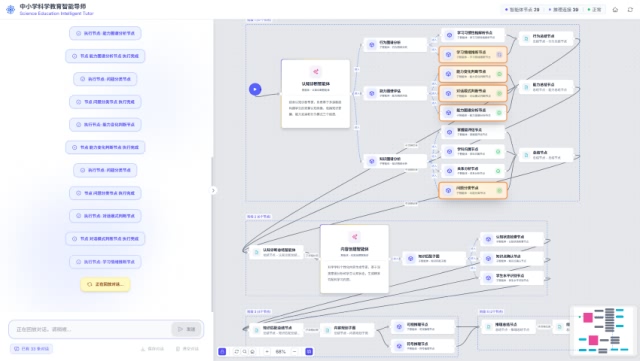Screen dimensions: 640x361
Task: Click the home view icon in the canvas bottom toolbar
Action: click(253, 351)
